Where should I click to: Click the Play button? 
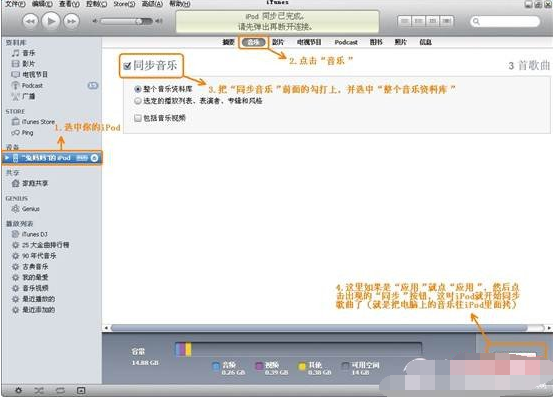pos(51,21)
